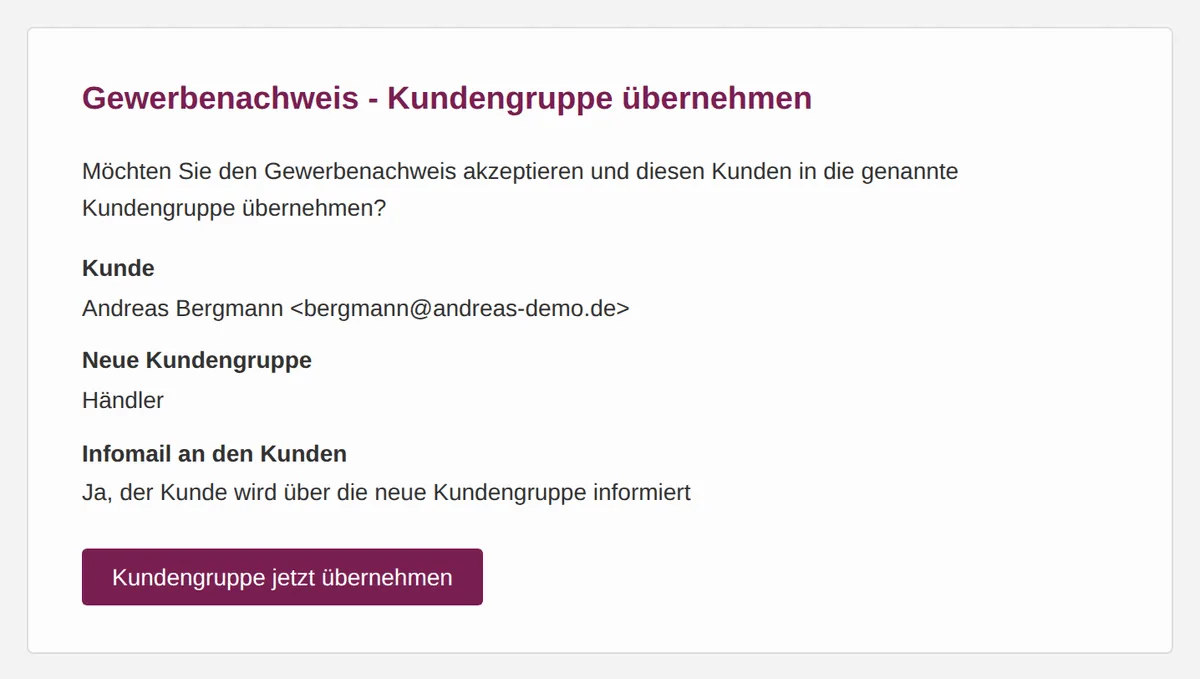This screenshot has height=679, width=1200.
Task: Click the email bergmann@andreas-demo.de
Action: [x=460, y=308]
